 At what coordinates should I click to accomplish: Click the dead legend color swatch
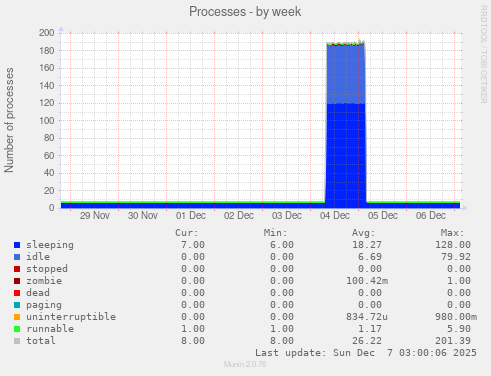[17, 293]
